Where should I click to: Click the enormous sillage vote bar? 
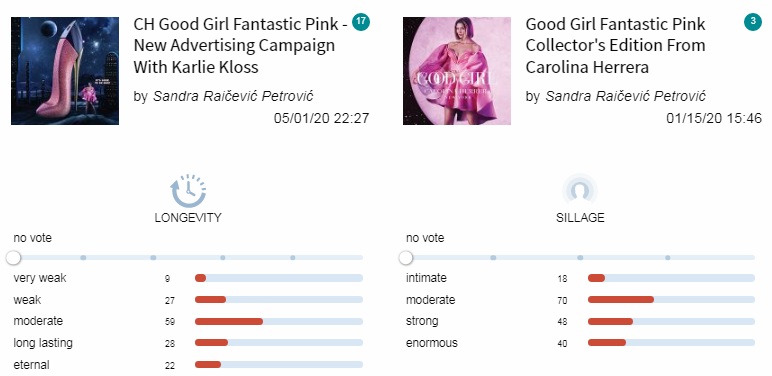(x=671, y=343)
